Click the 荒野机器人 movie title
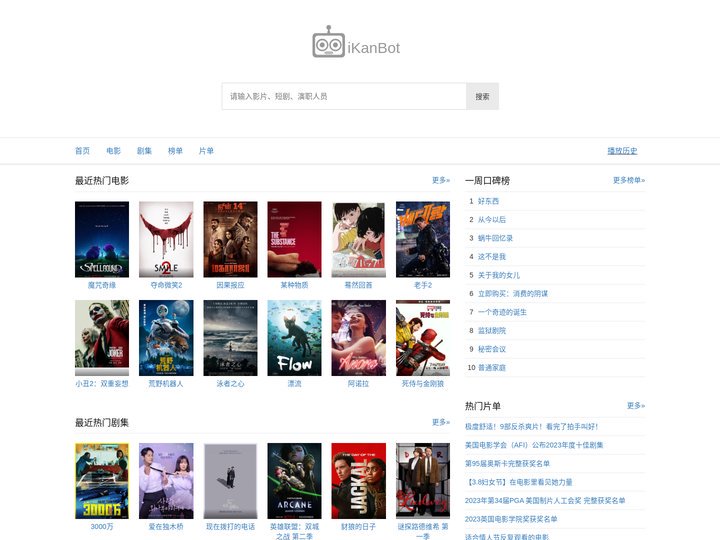 pyautogui.click(x=166, y=383)
